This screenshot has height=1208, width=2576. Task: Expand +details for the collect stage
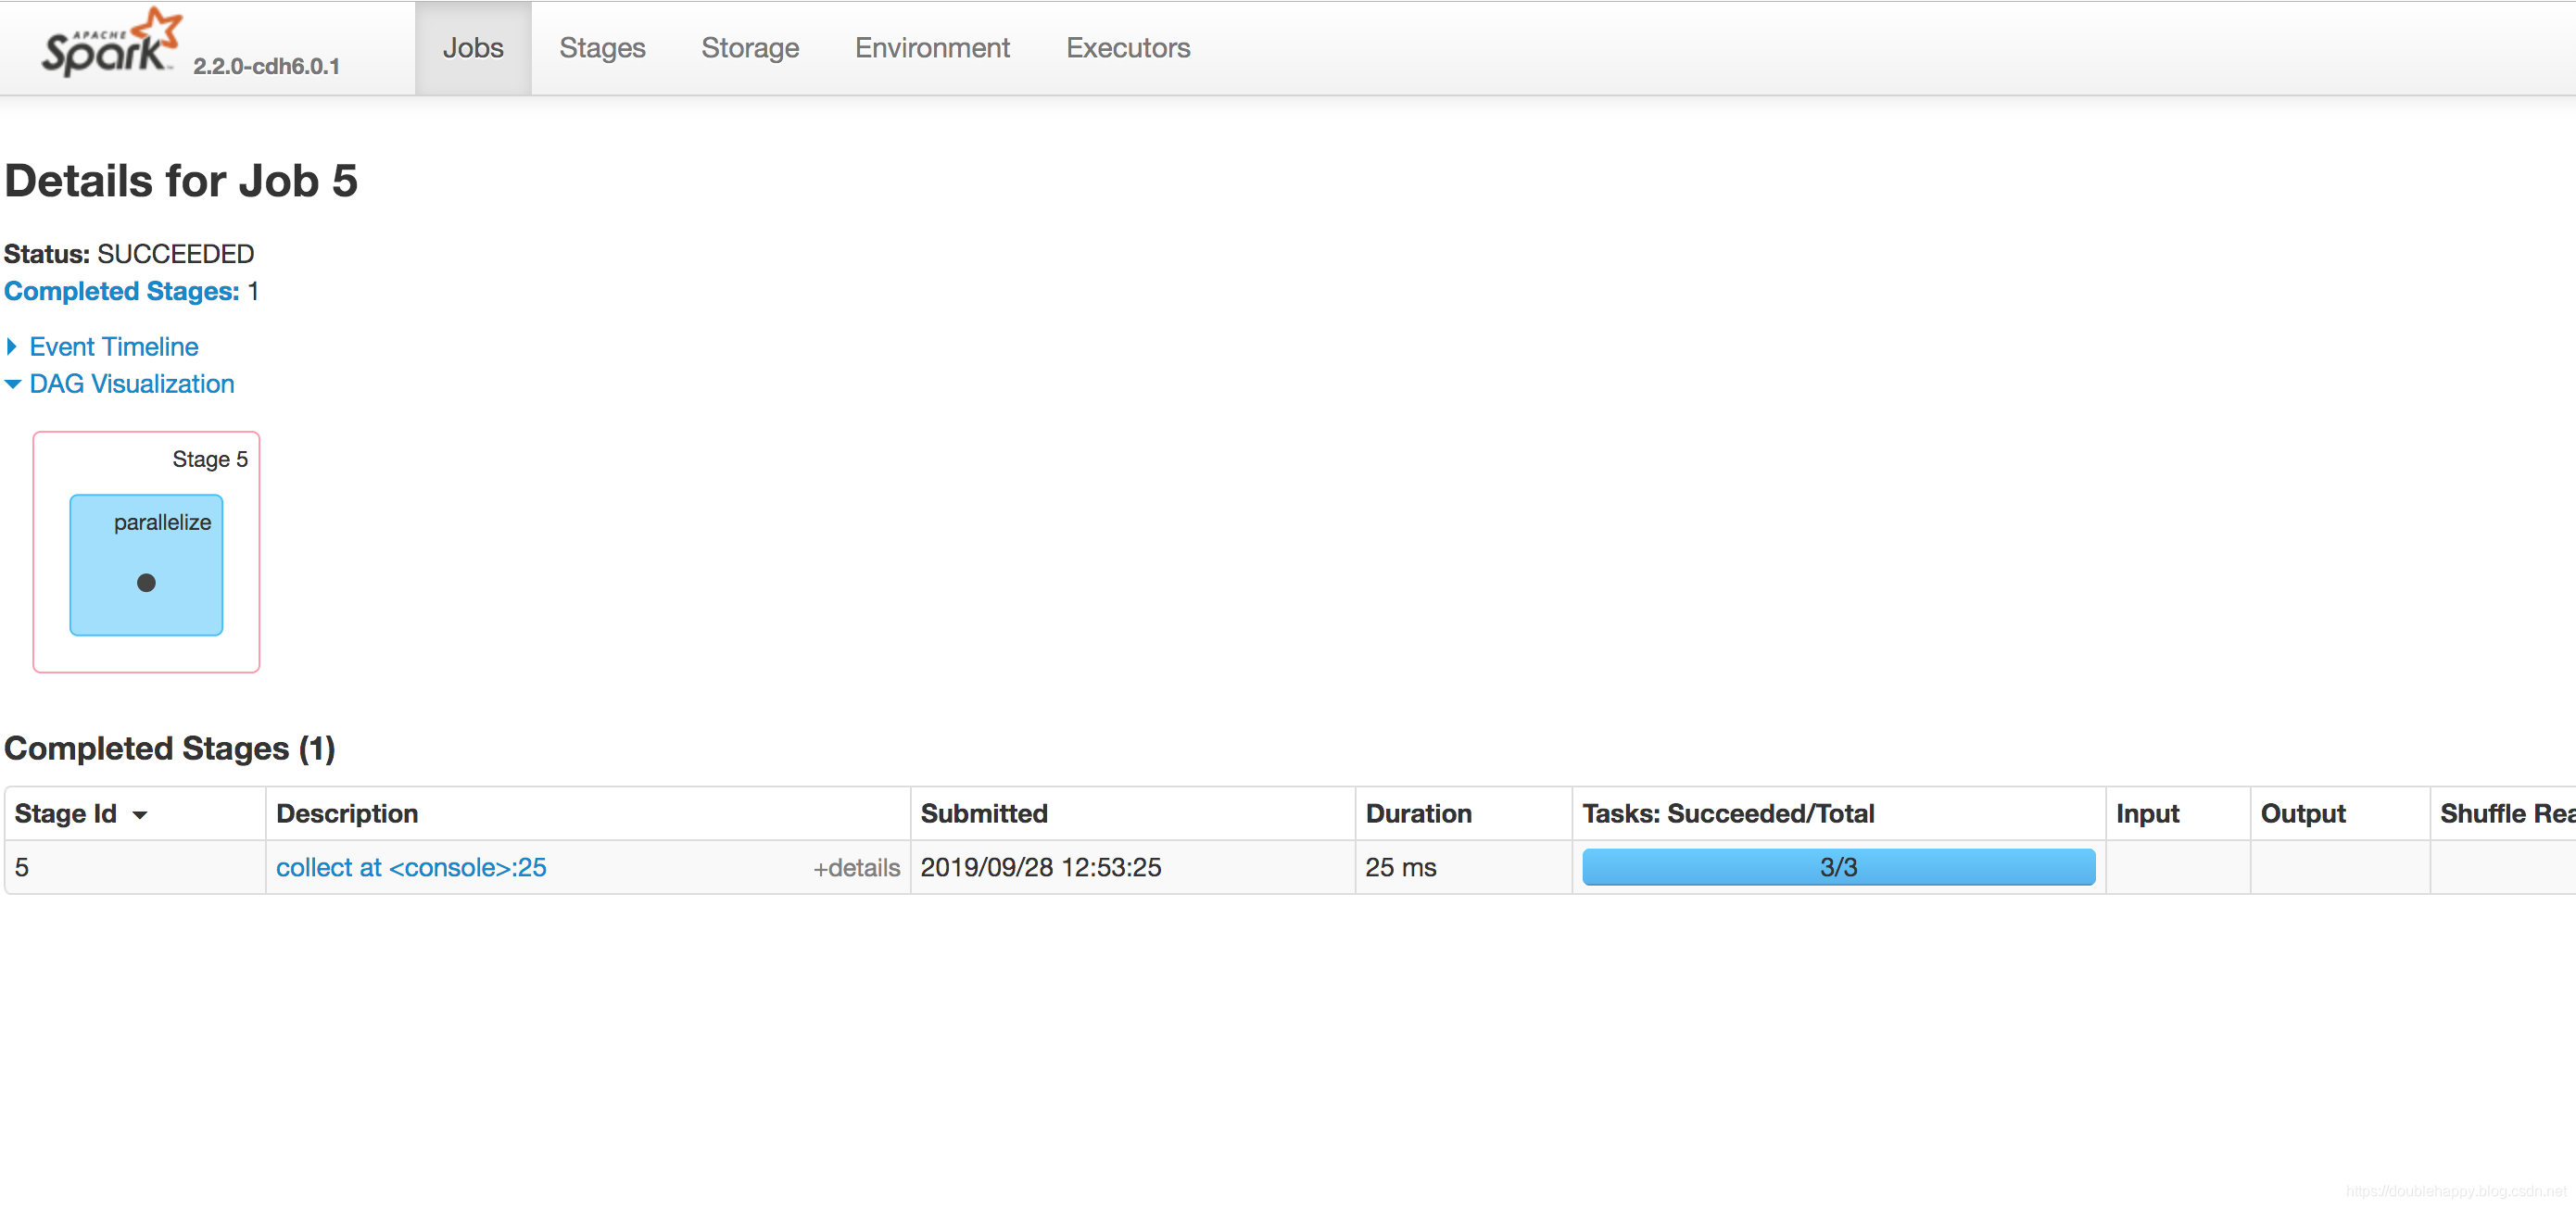856,868
